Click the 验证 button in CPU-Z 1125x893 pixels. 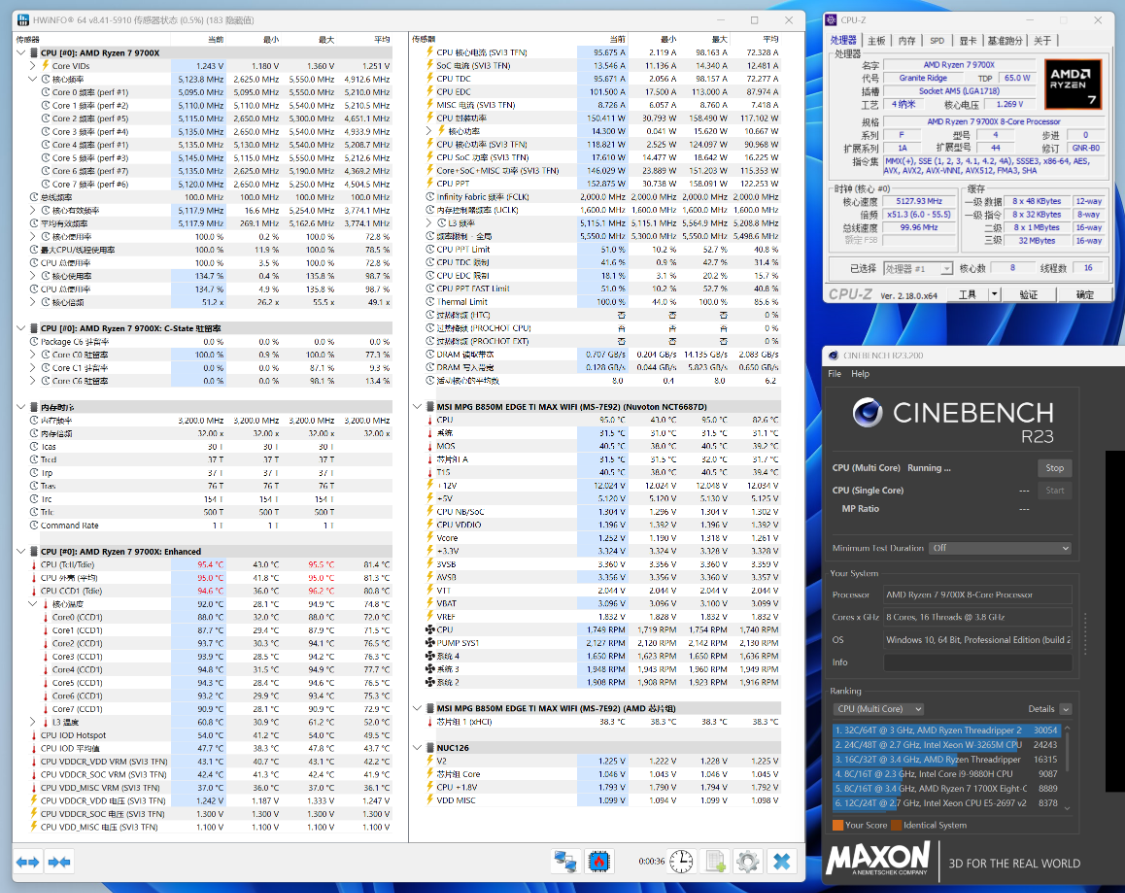pos(1028,295)
